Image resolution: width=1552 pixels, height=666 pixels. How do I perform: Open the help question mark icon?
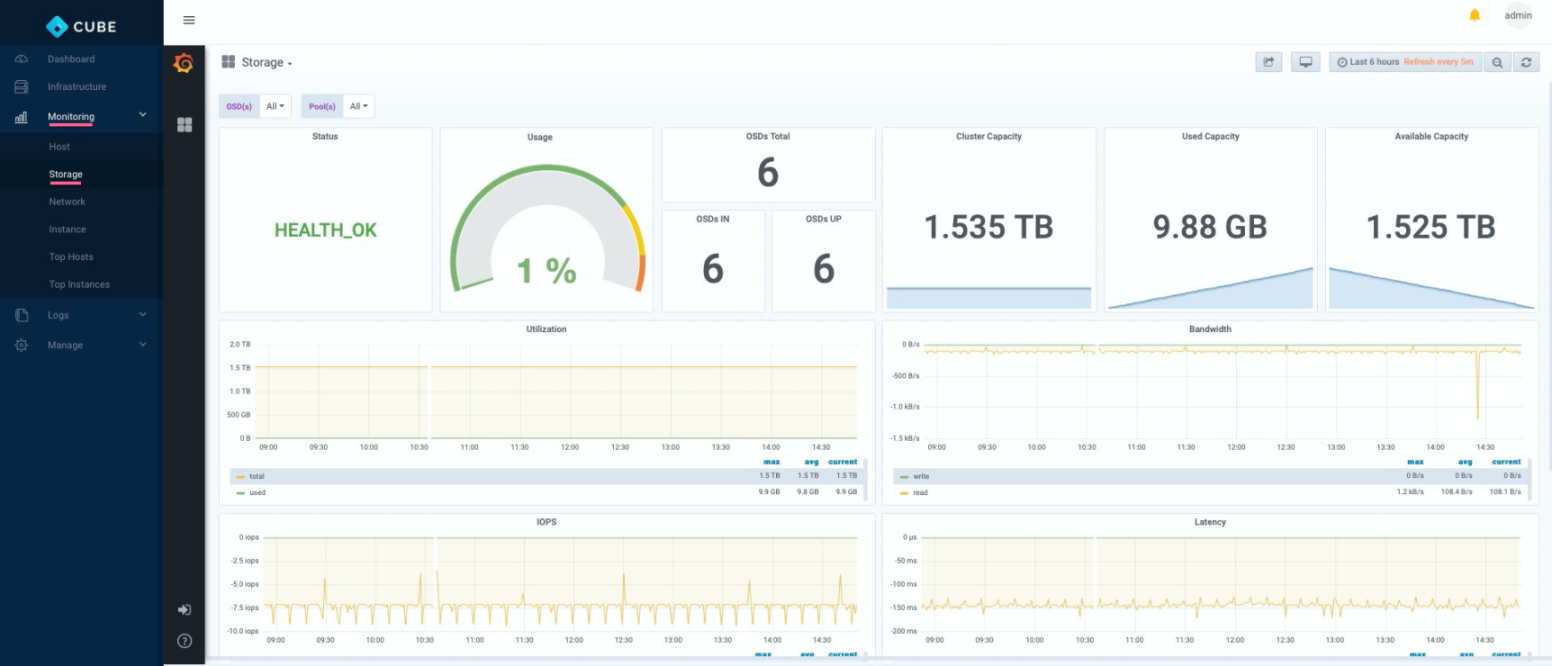(x=184, y=641)
